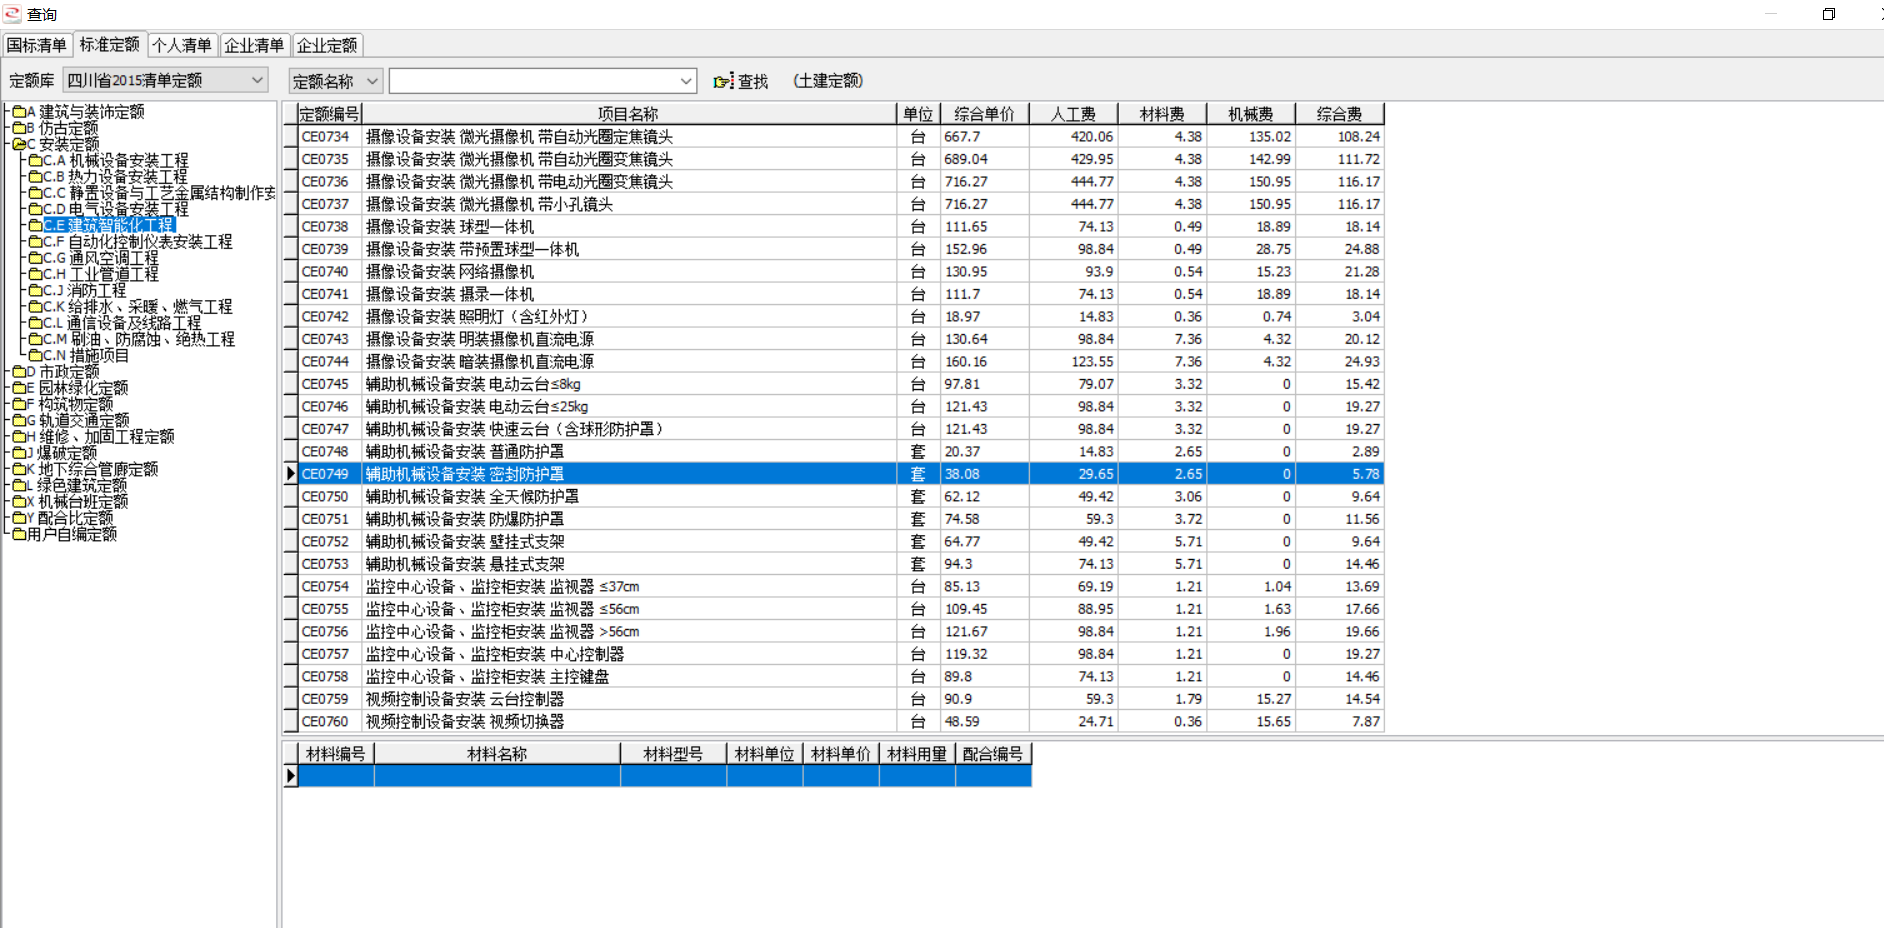Select row CE0745 电动云台≤8kg

841,384
